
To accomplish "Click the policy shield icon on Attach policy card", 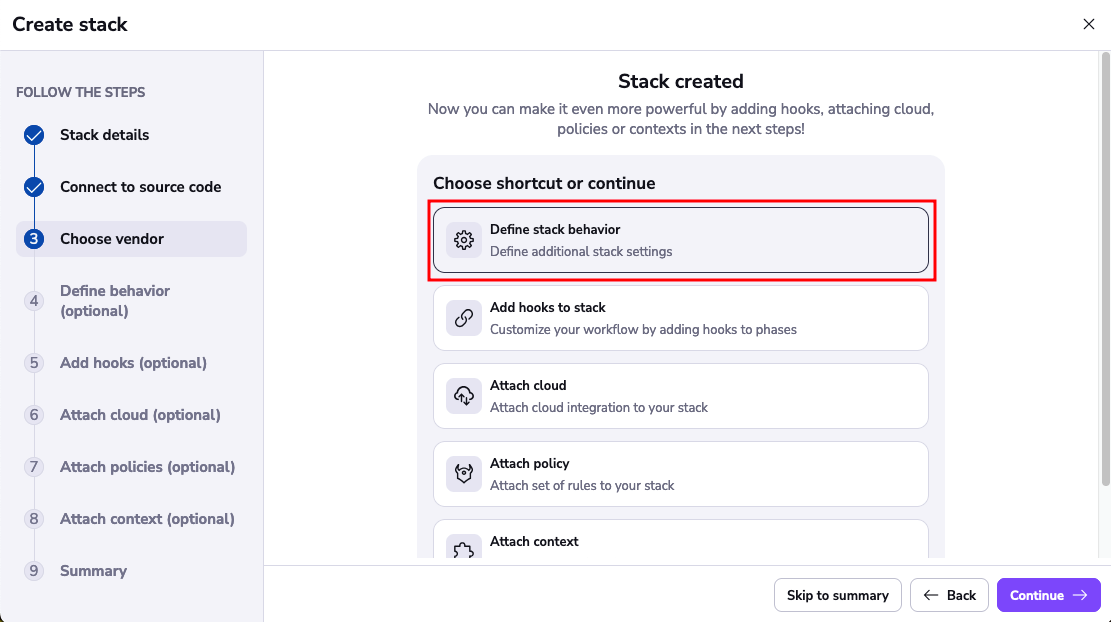I will [x=464, y=473].
